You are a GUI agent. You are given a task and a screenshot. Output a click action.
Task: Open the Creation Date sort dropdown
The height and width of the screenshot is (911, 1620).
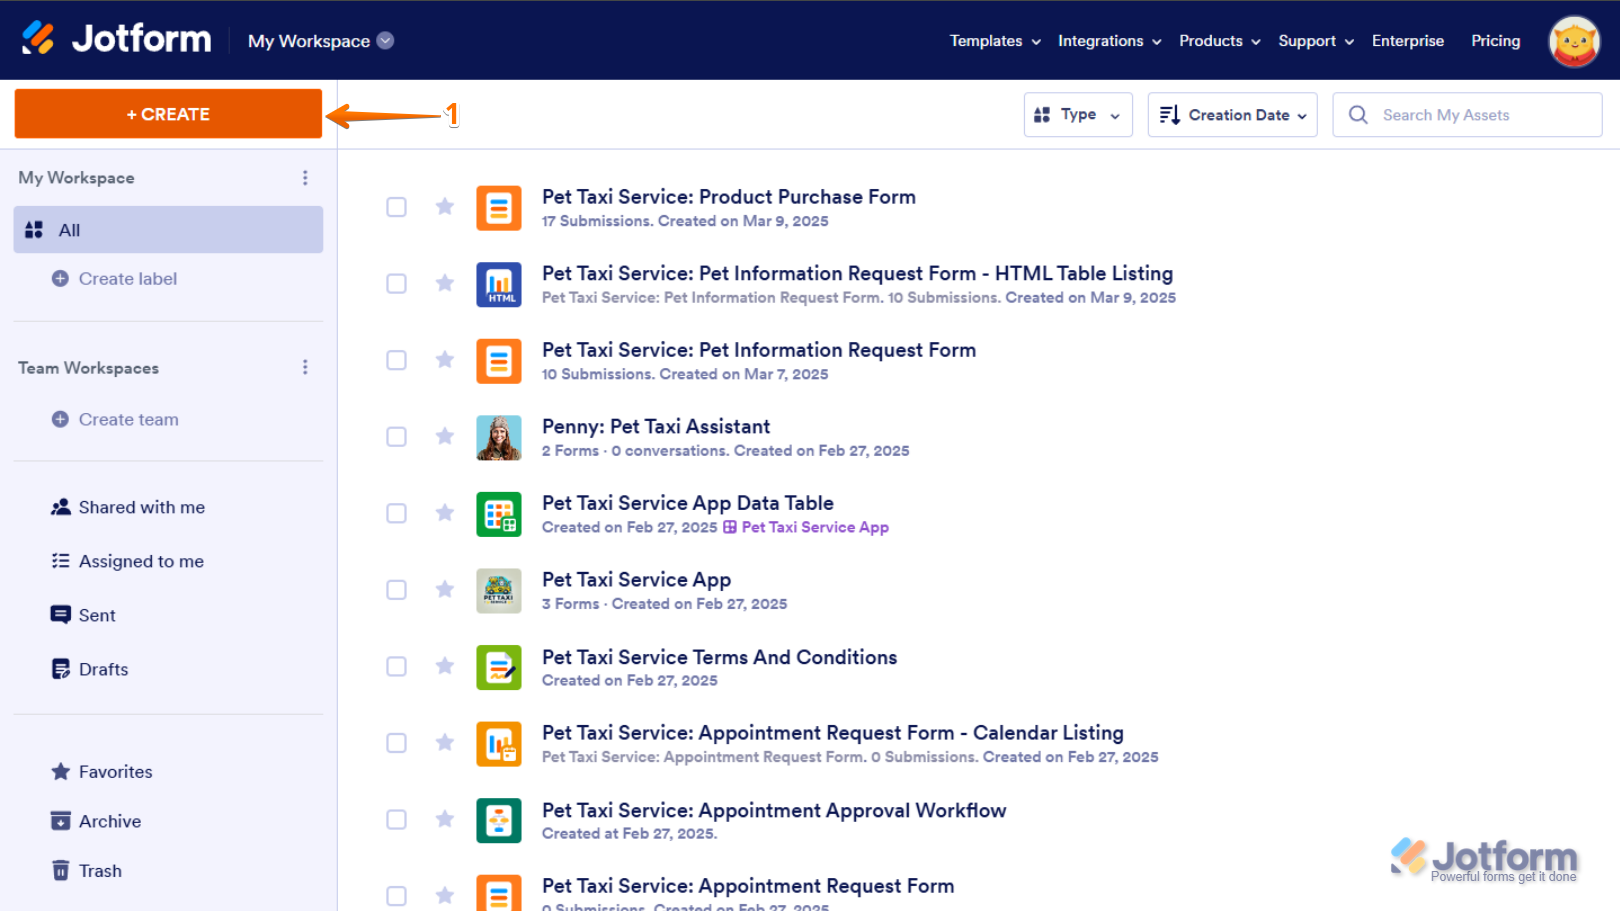pos(1232,115)
